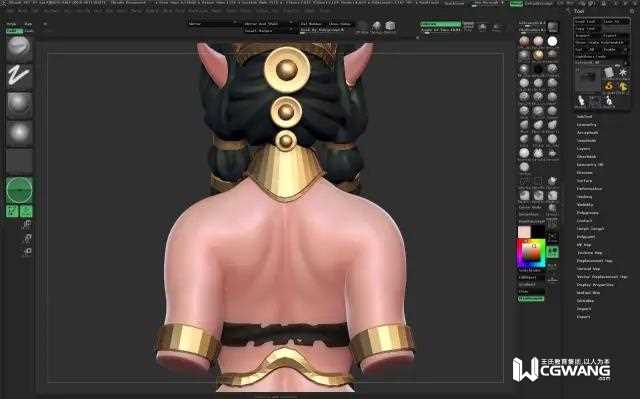The image size is (640, 399).
Task: Pick the pink main color swatch
Action: click(x=524, y=231)
